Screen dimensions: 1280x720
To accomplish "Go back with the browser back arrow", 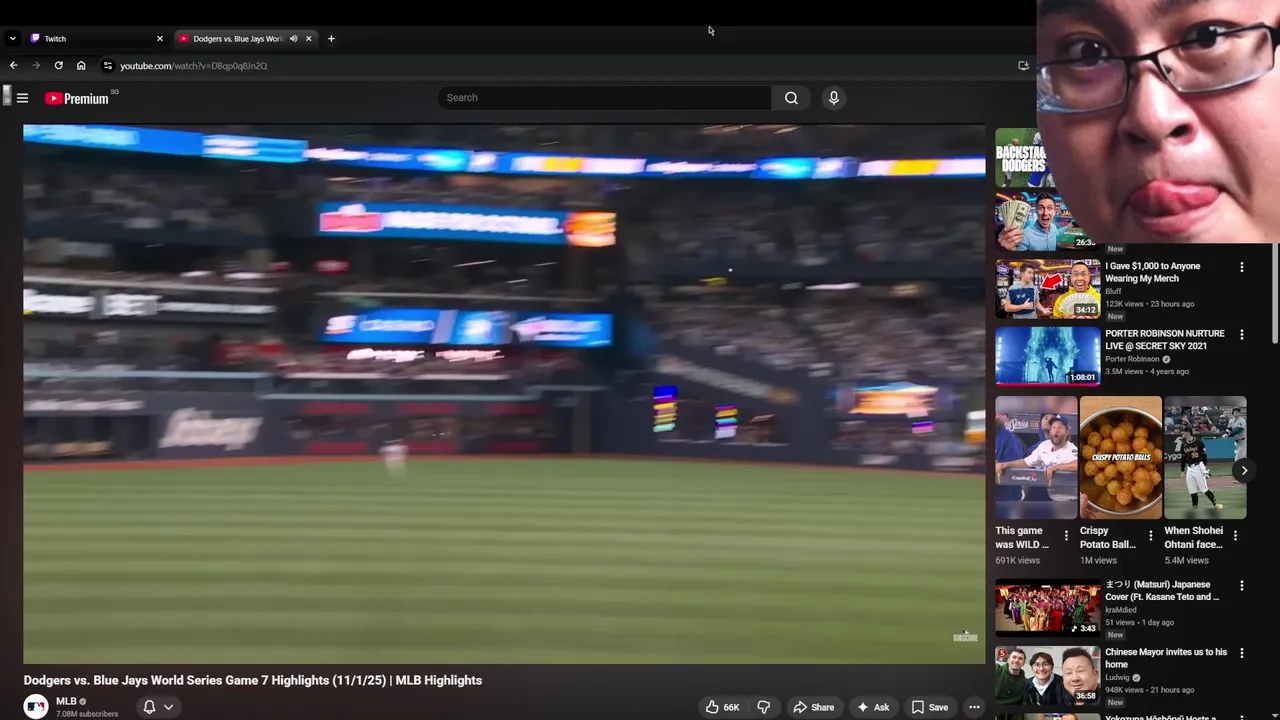I will point(13,66).
